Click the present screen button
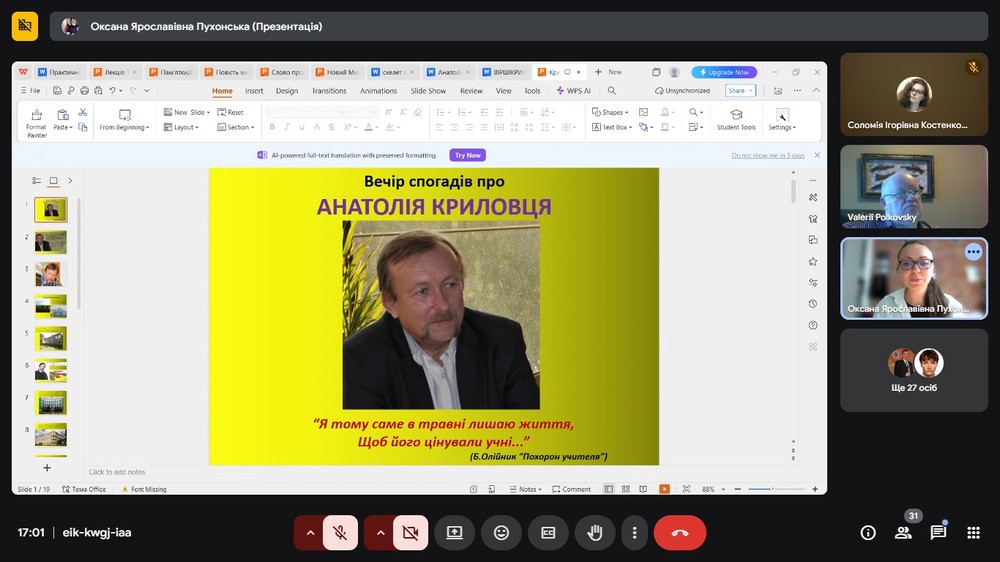Viewport: 1000px width, 562px height. 454,533
